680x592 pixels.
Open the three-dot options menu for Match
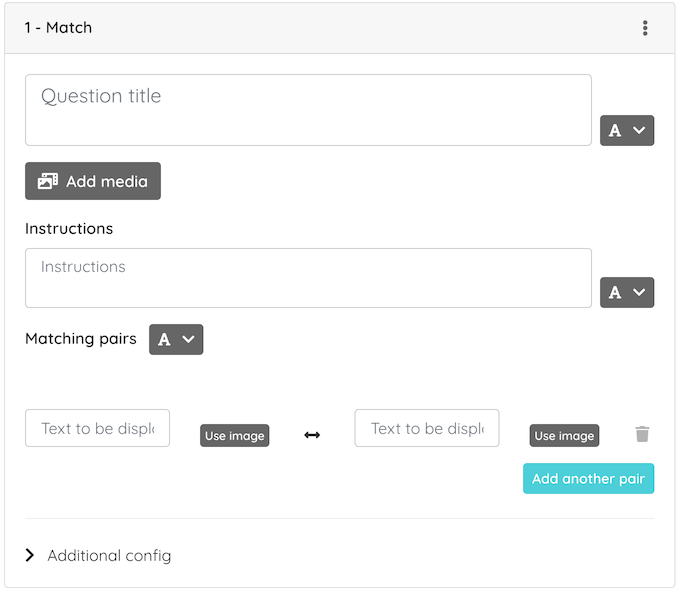tap(645, 28)
